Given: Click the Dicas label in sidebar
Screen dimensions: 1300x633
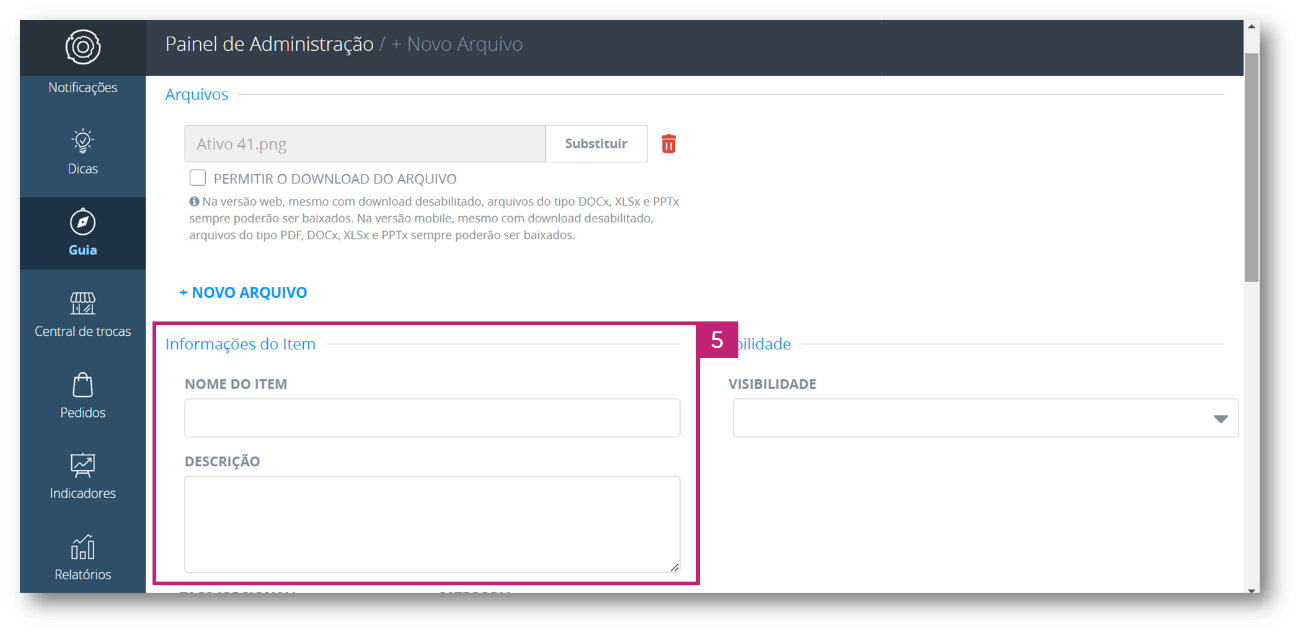Looking at the screenshot, I should point(83,169).
